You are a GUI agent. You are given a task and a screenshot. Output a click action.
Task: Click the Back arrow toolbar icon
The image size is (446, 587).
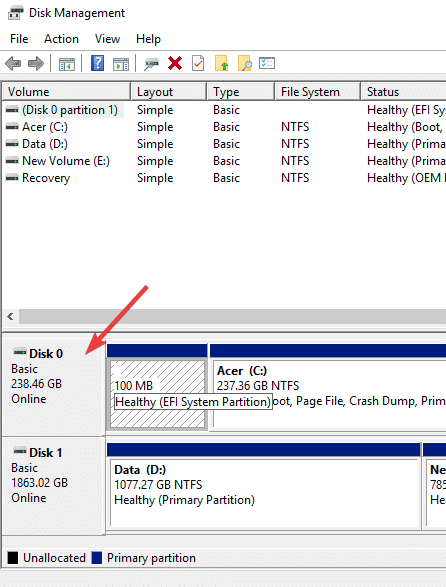[13, 63]
